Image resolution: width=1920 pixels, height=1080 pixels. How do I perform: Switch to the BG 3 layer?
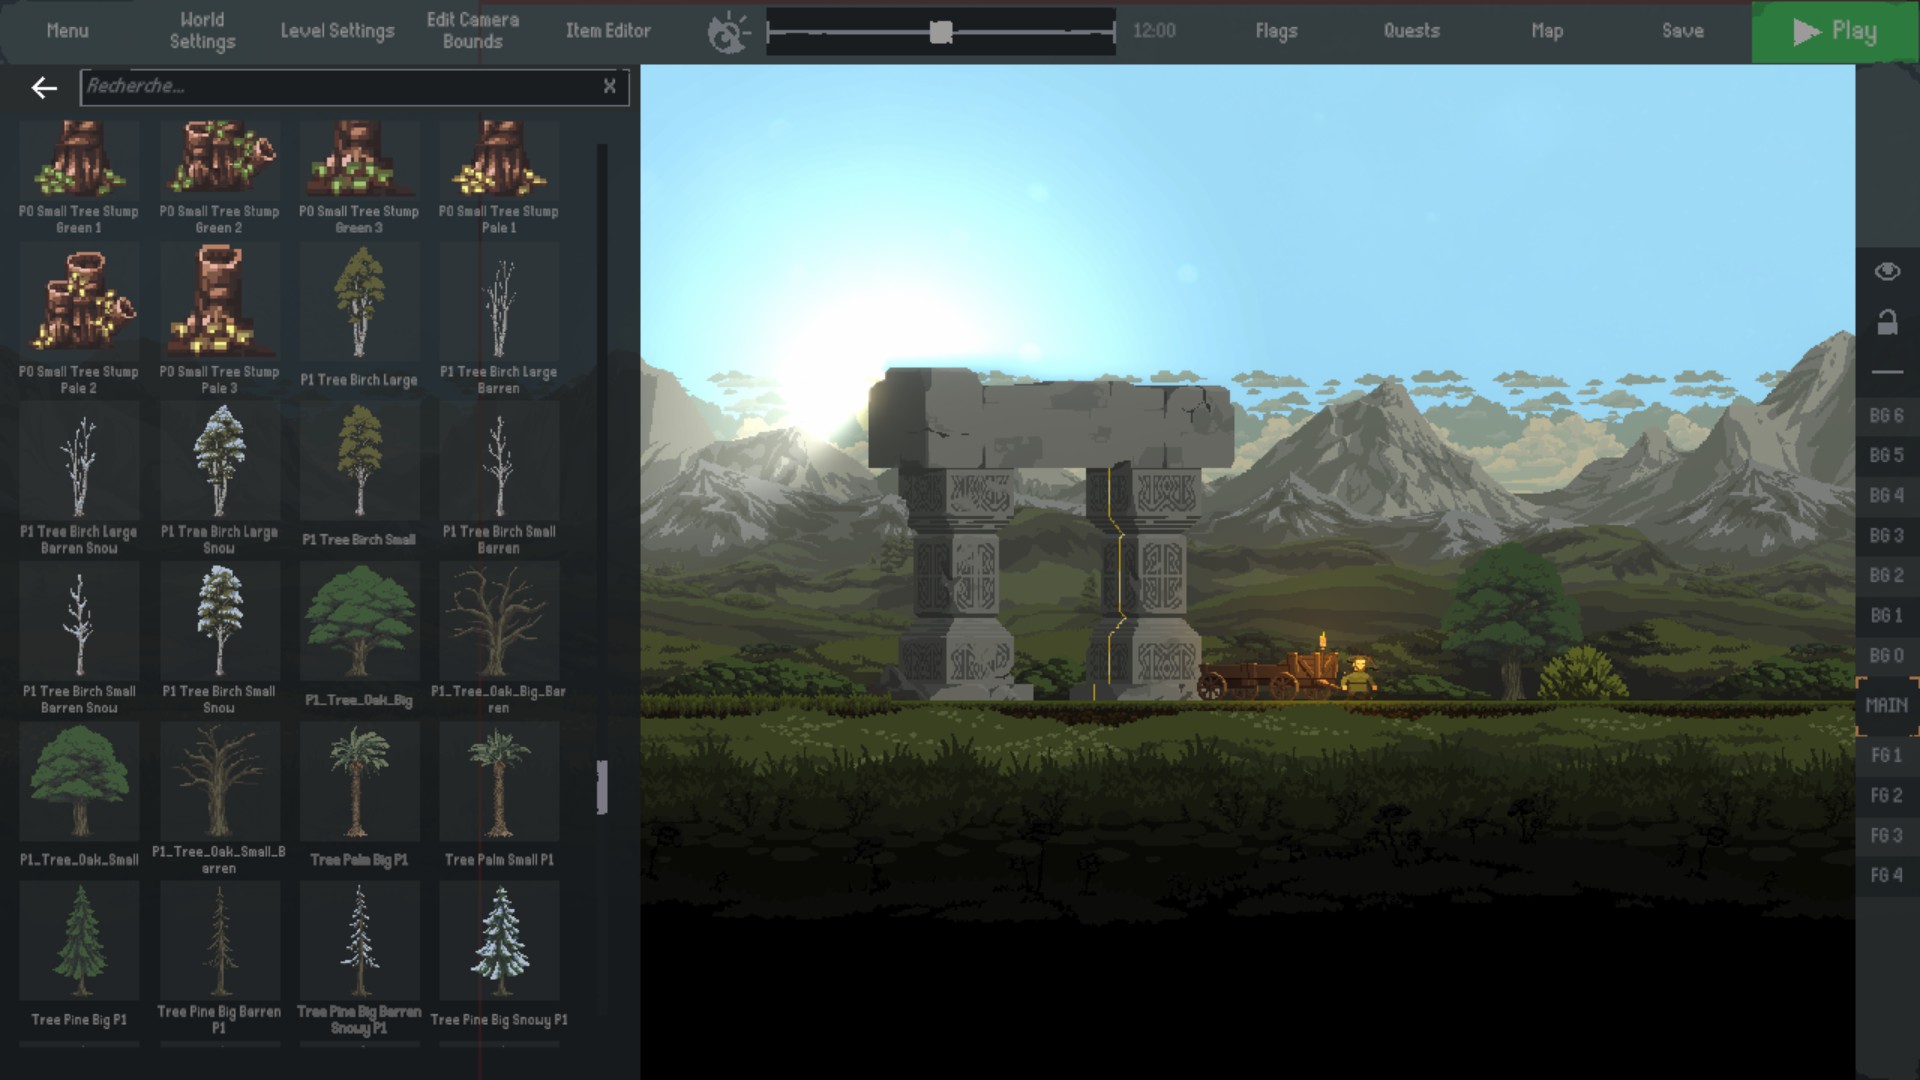pos(1886,535)
